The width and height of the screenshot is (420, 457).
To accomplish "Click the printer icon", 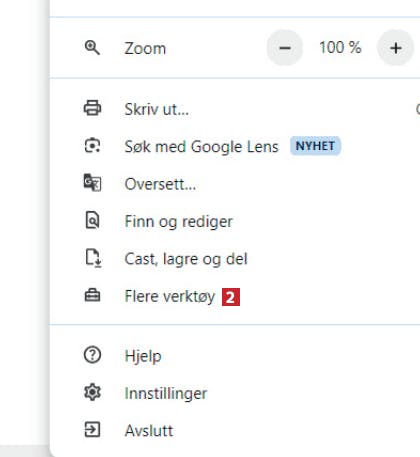I will tap(92, 108).
